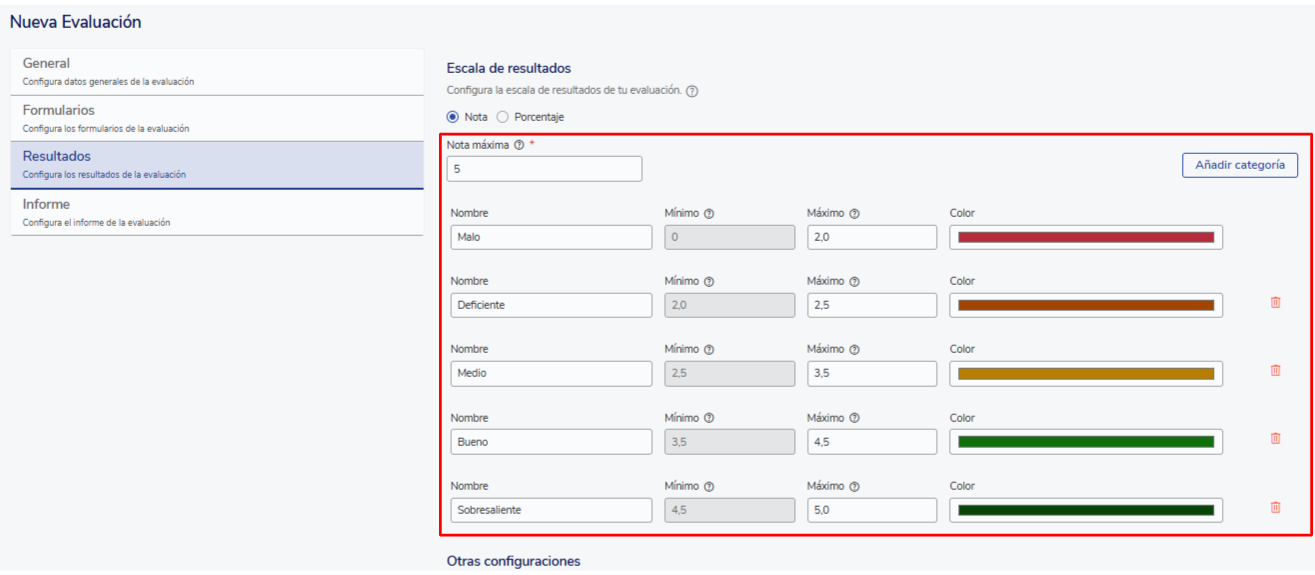Click help icon next to Nota máxima
The width and height of the screenshot is (1315, 575).
pyautogui.click(x=519, y=145)
